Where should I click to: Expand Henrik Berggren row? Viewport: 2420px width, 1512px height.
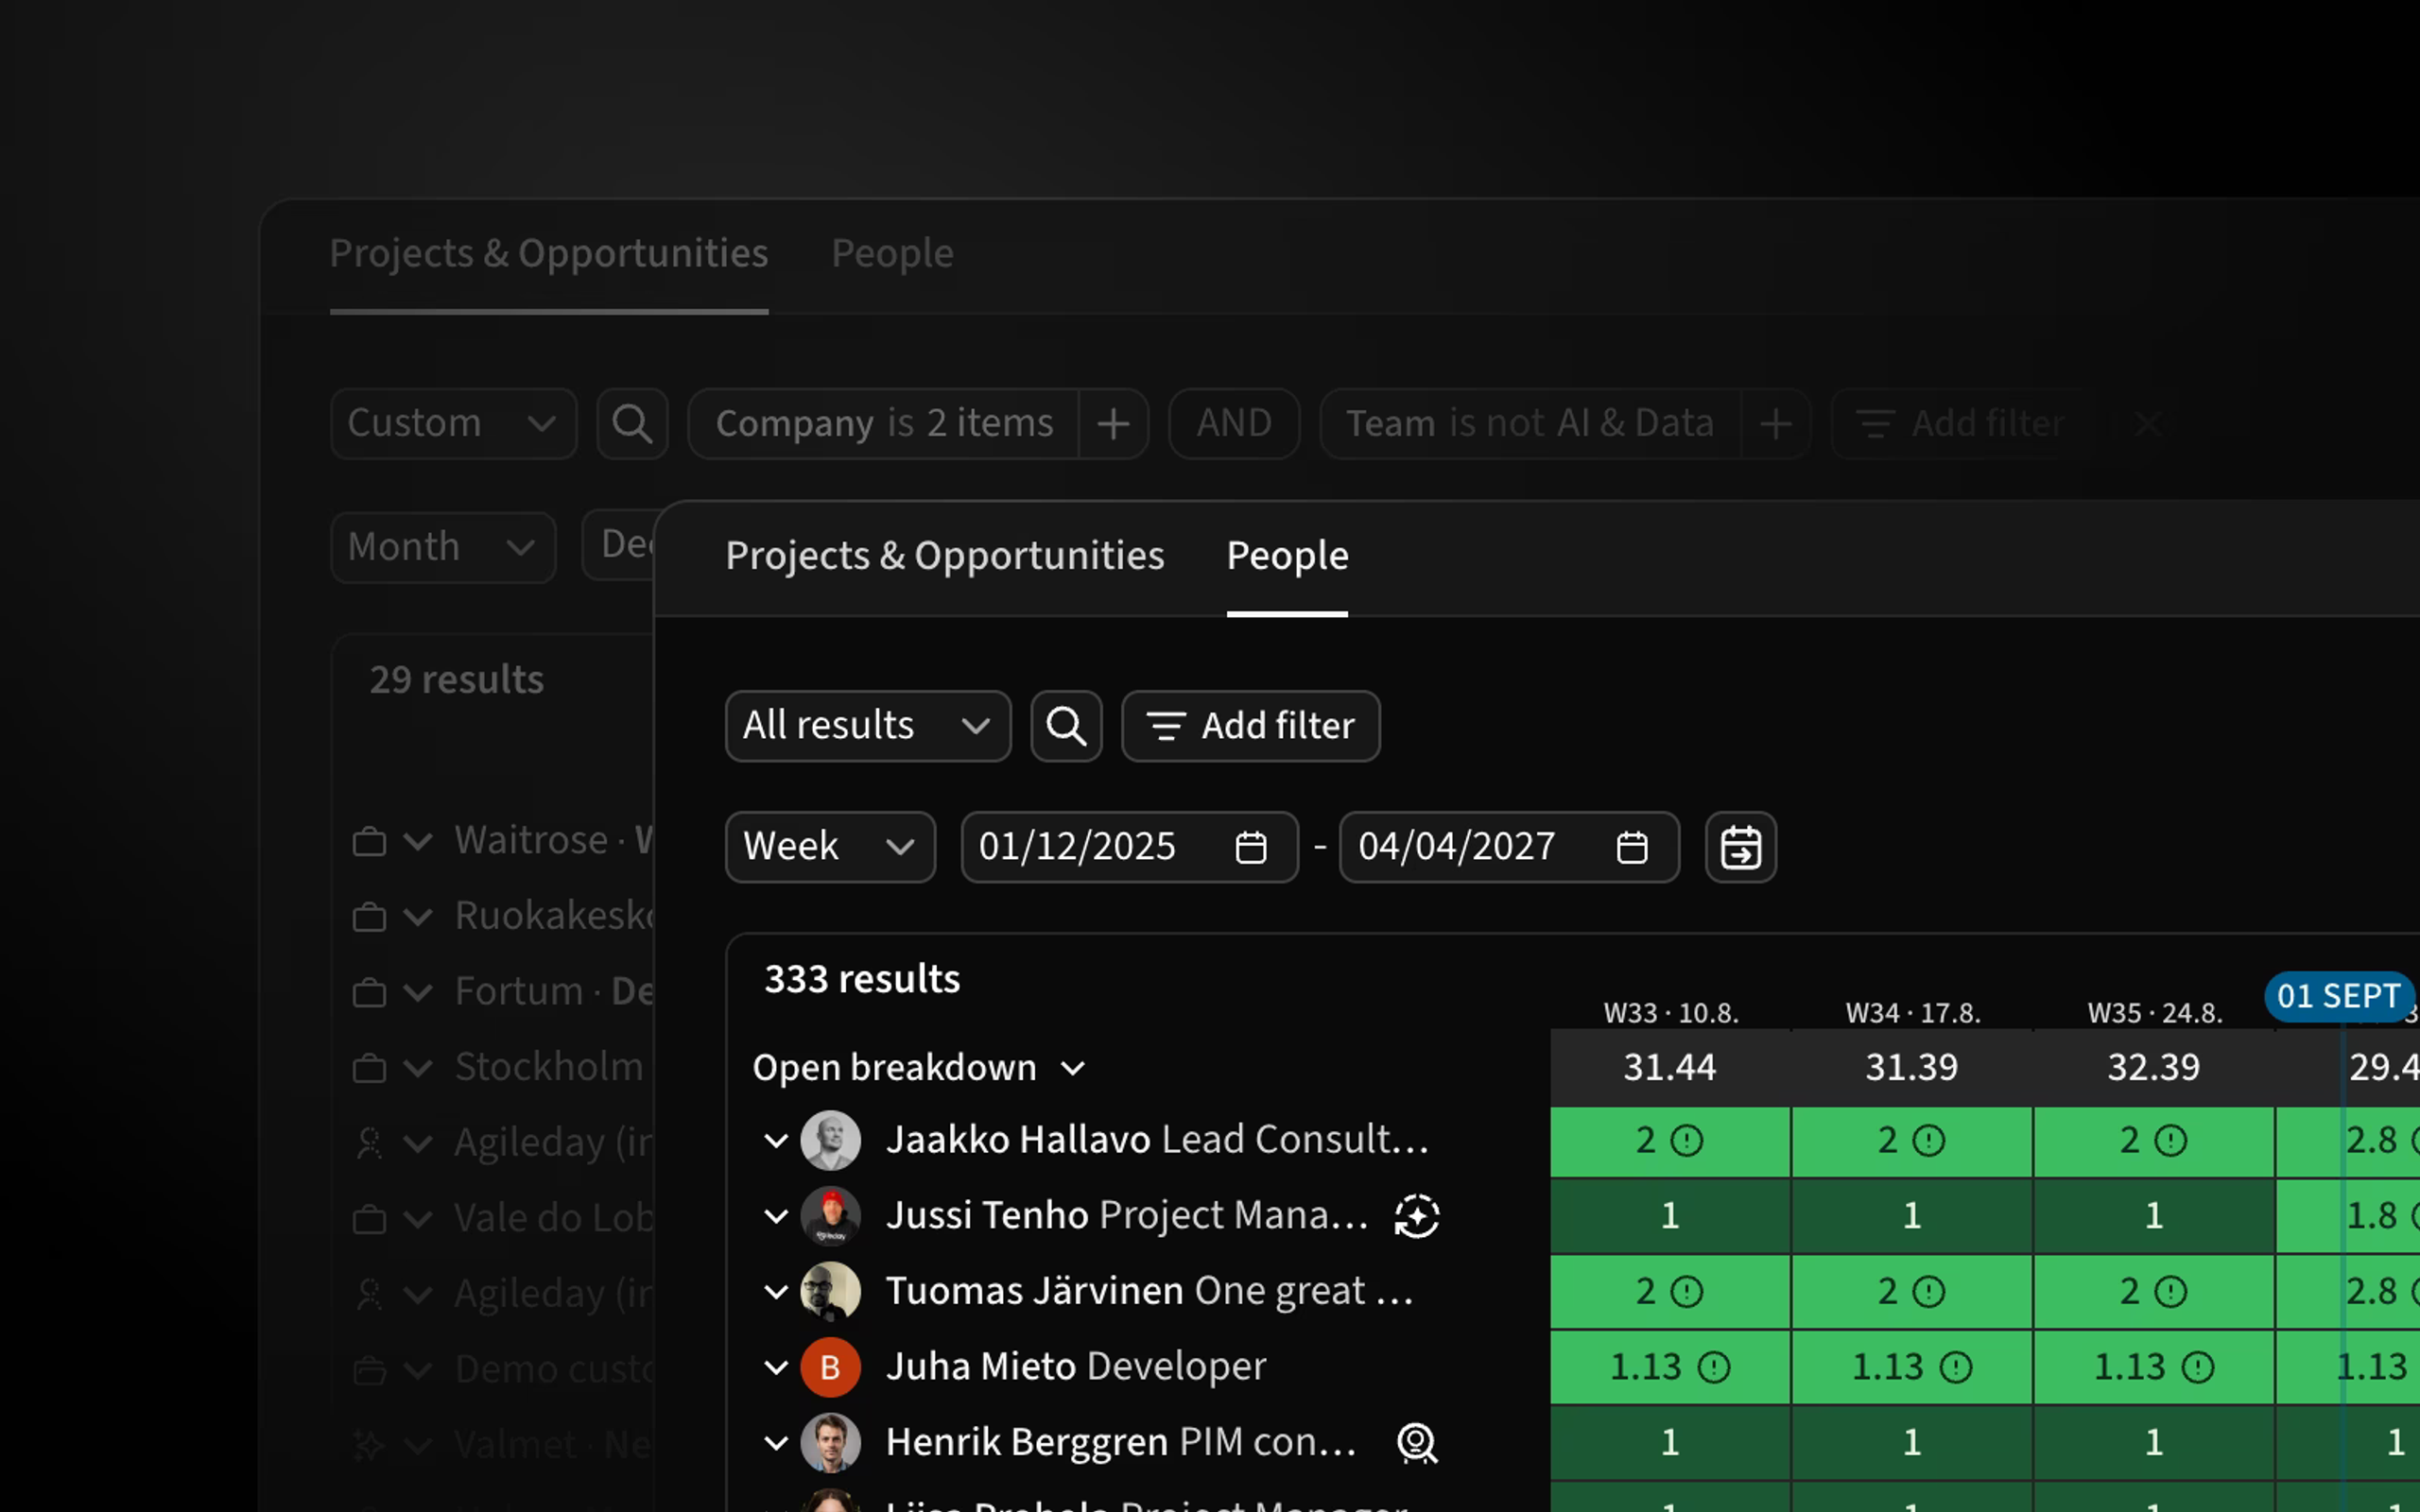point(776,1443)
